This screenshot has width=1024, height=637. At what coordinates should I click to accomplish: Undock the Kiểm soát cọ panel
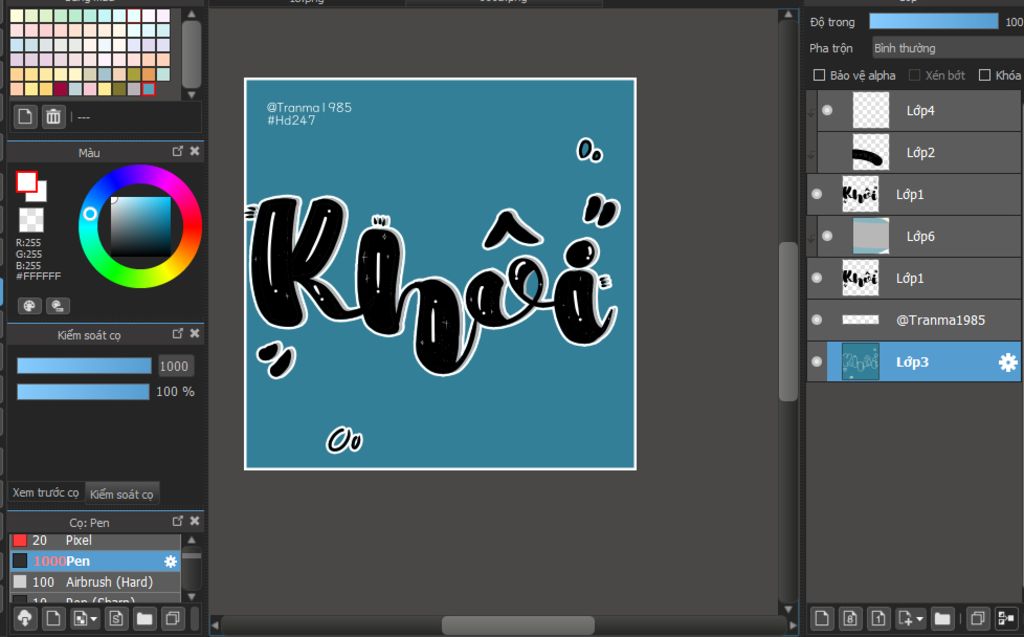(x=178, y=334)
